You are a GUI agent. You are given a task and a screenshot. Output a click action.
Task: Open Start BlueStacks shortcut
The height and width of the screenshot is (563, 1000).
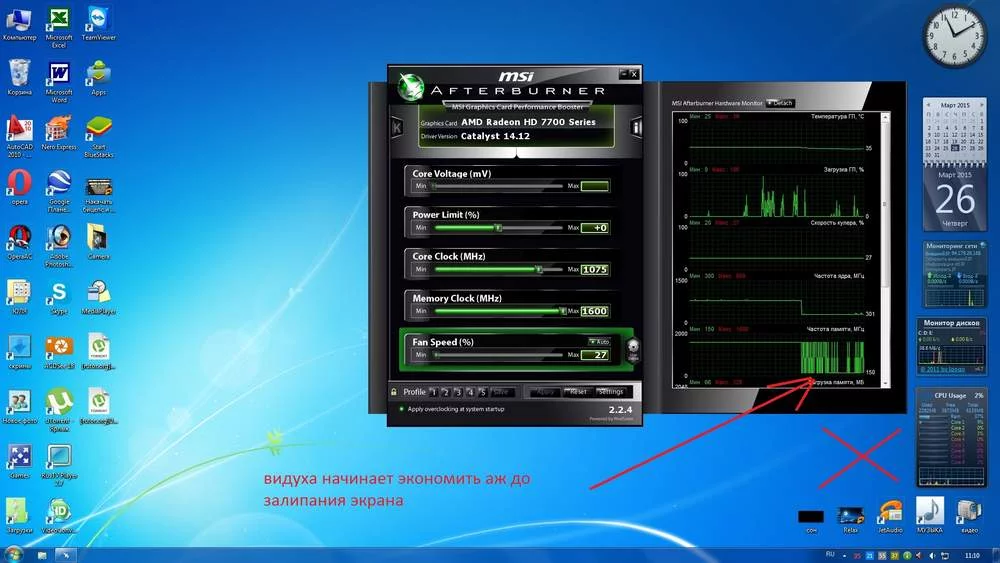tap(99, 137)
